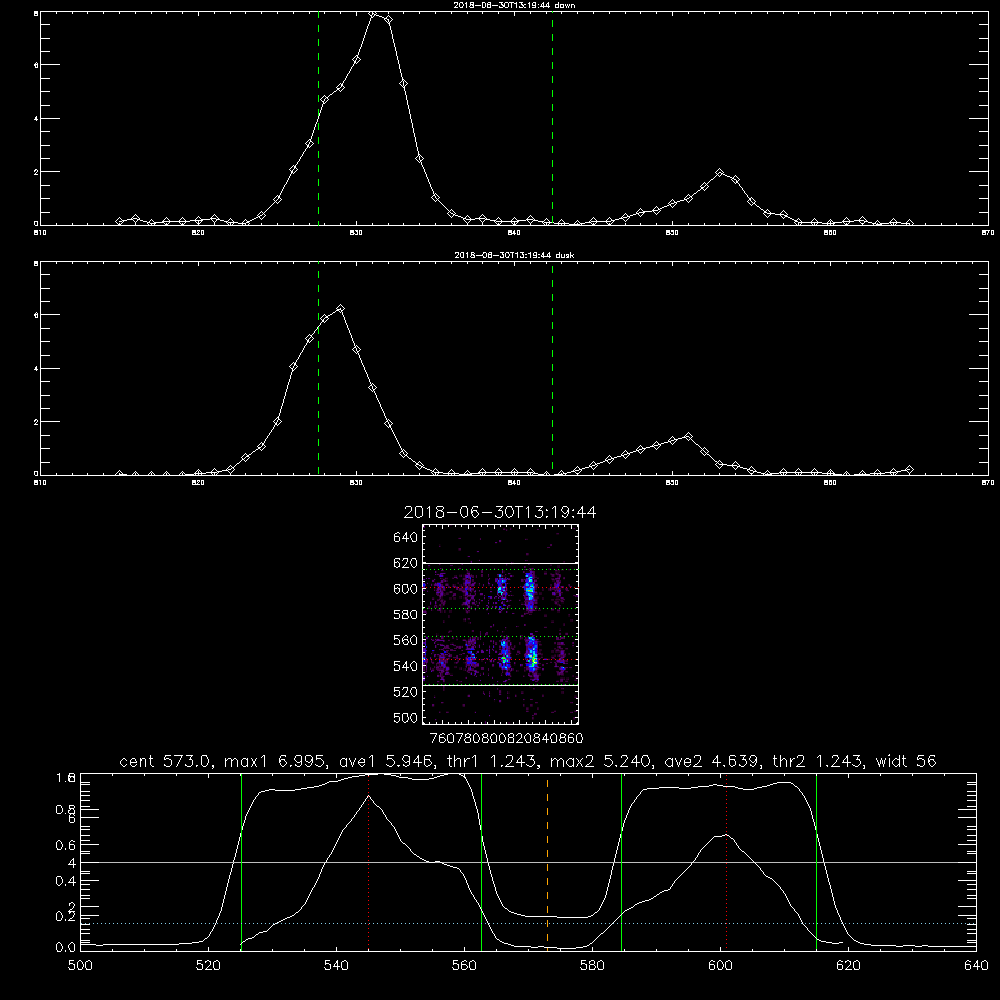Select the 2018-06-30T13:19:44 title above the spectral image
The image size is (1000, 1000).
500,512
